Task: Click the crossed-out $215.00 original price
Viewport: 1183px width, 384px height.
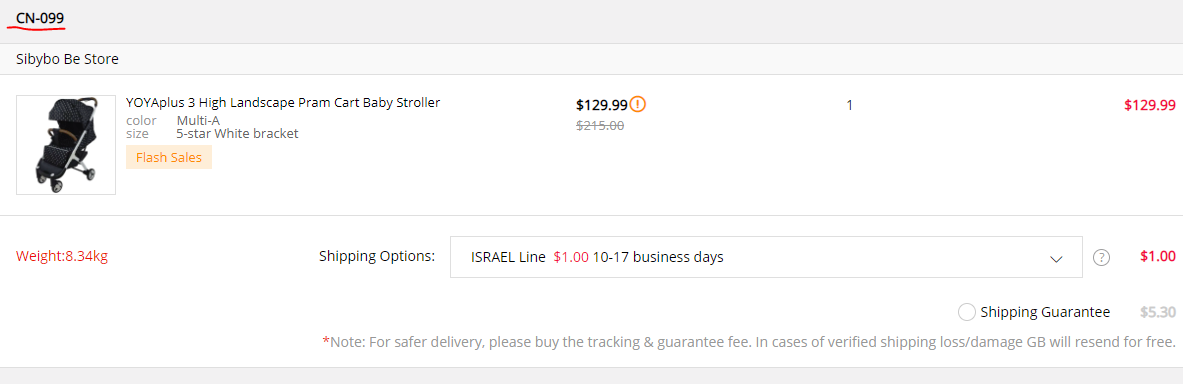Action: (600, 126)
